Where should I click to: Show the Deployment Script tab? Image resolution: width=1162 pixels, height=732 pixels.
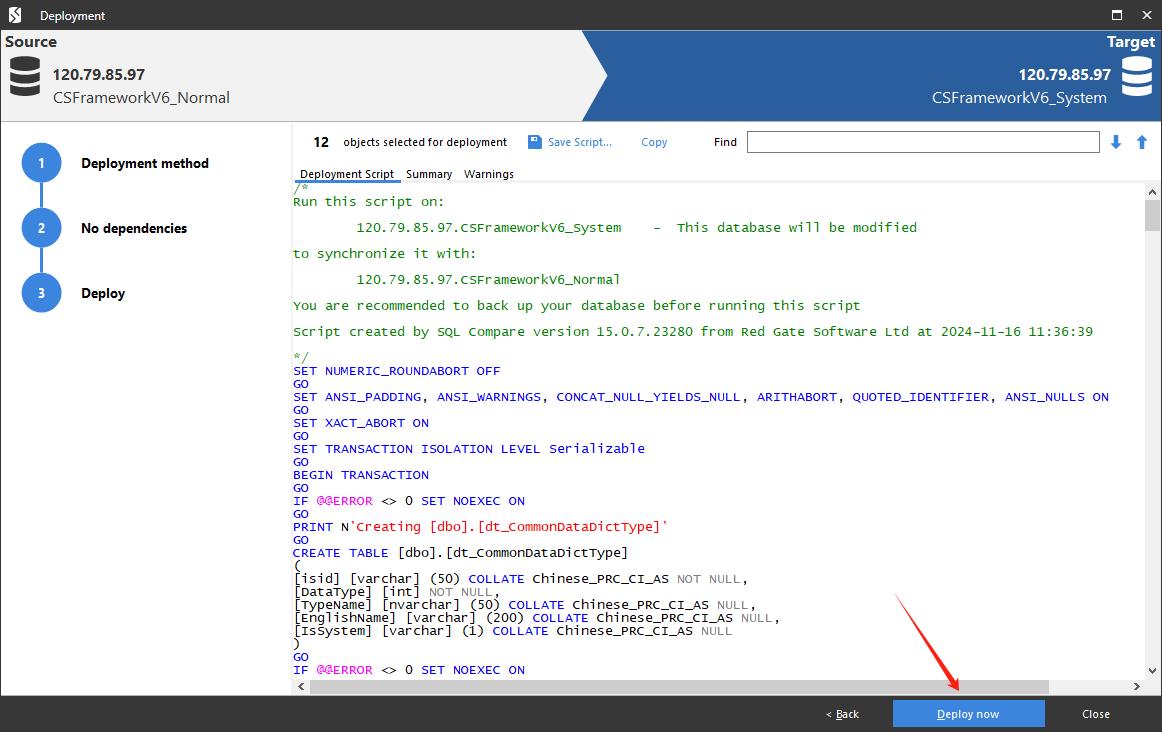(347, 174)
